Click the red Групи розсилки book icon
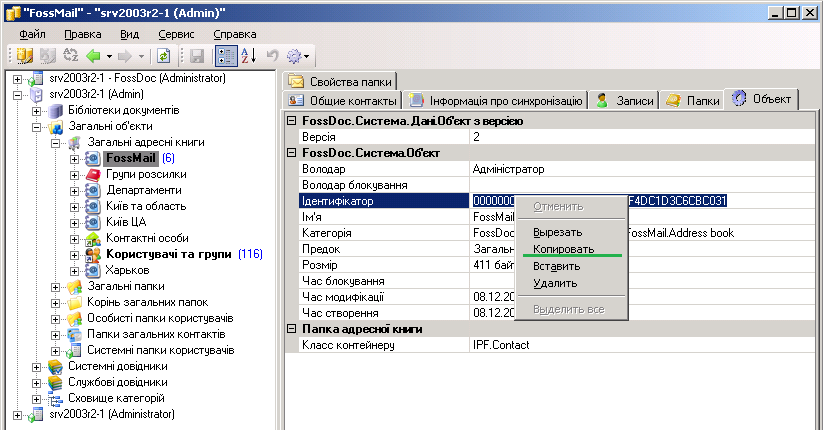Viewport: 823px width, 430px height. click(92, 174)
